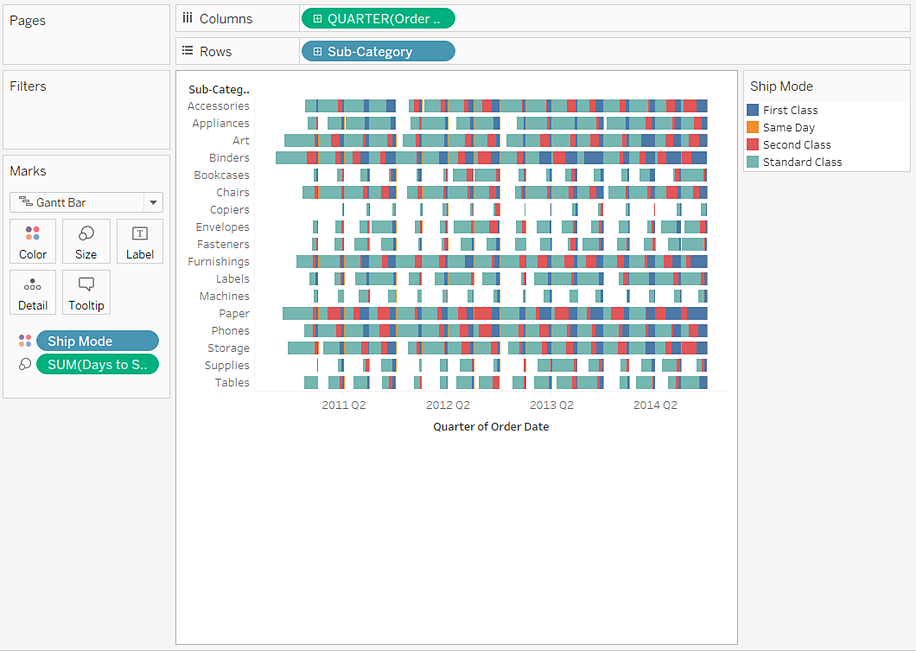Click size icon beside SUM(Days to S.. pill

(x=24, y=365)
